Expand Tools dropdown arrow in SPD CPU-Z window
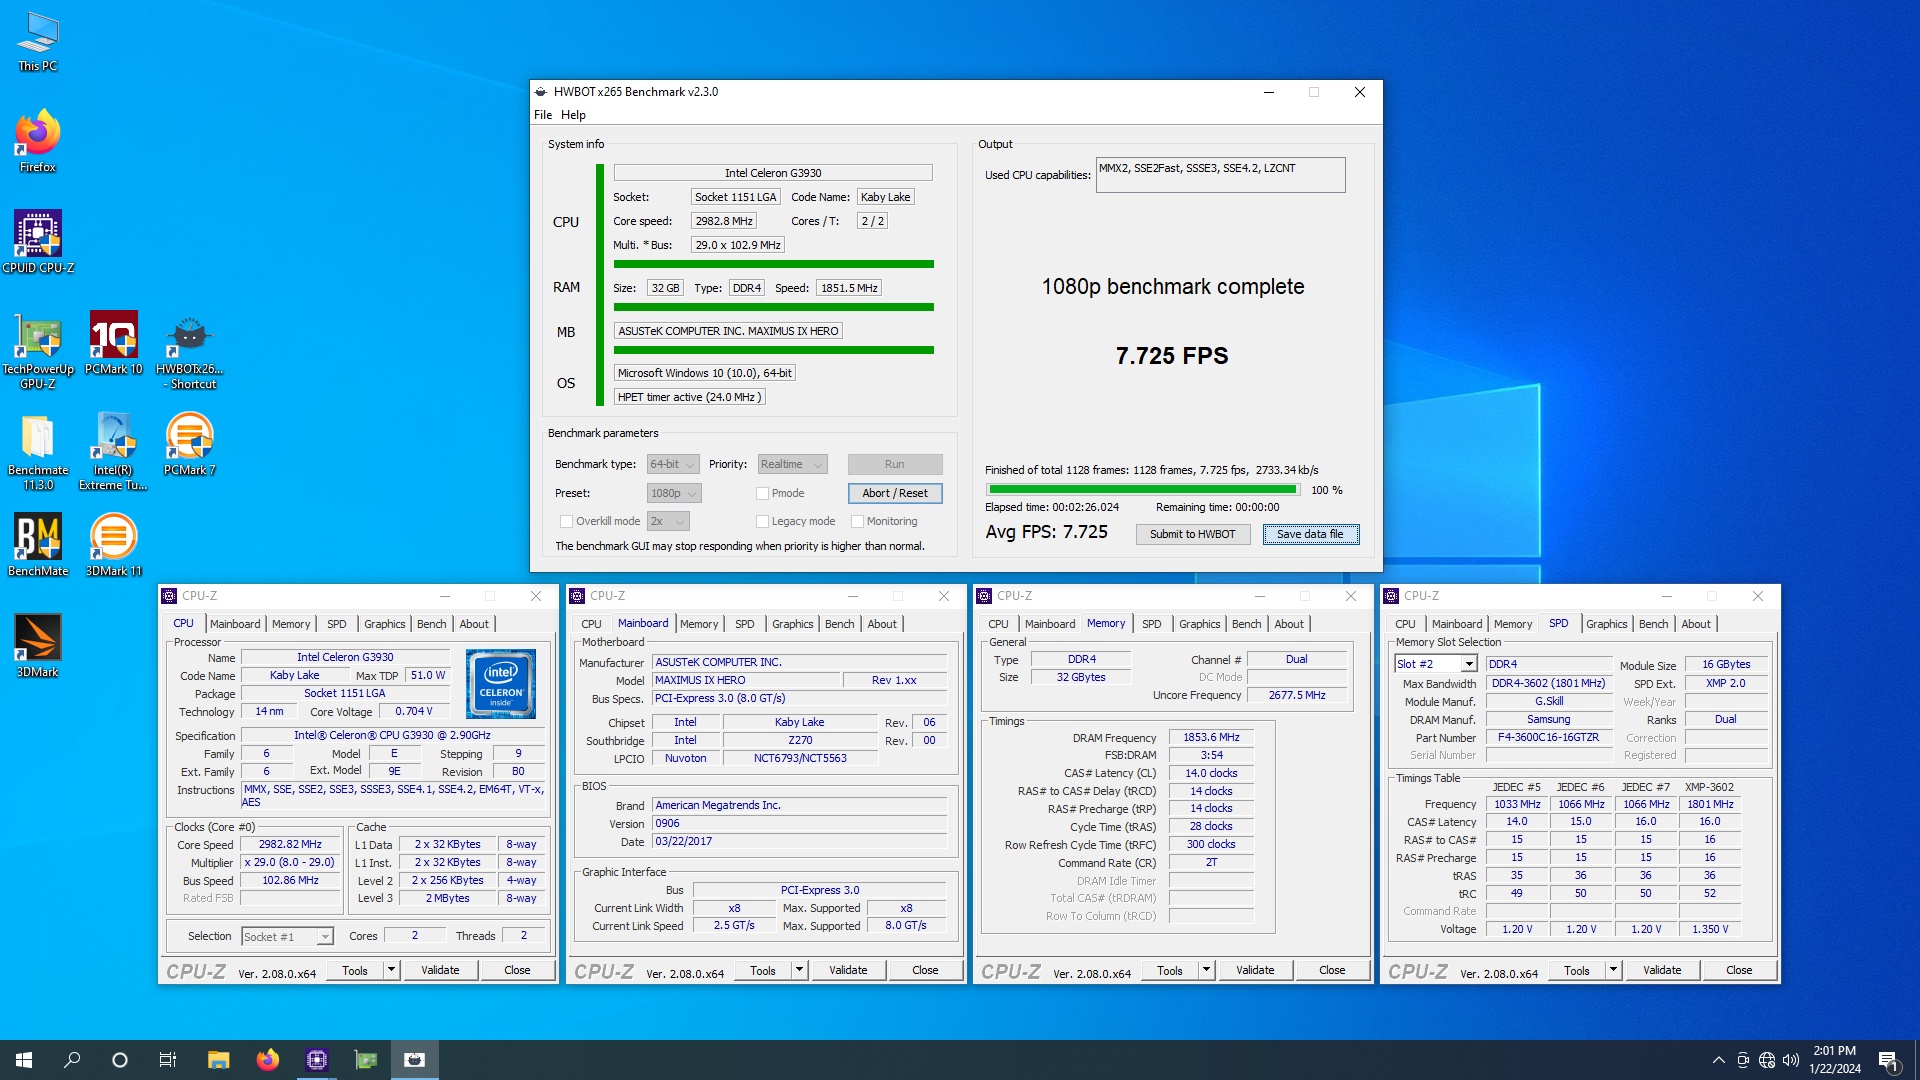1920x1080 pixels. click(1613, 970)
